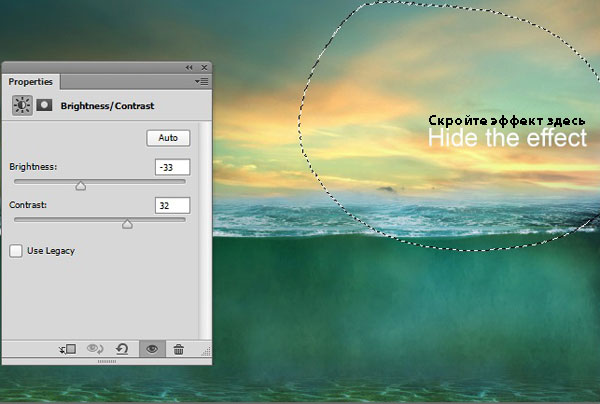Click the Brightness/Contrast title text
600x404 pixels.
pyautogui.click(x=107, y=106)
